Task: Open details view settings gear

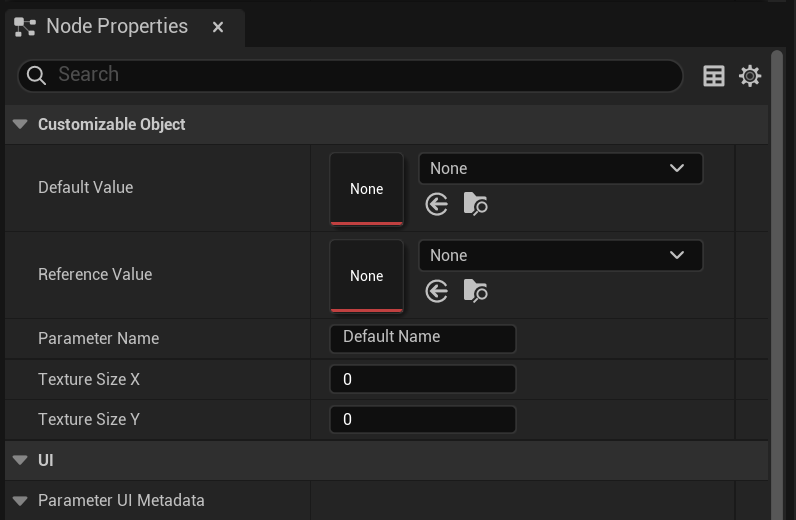Action: tap(750, 76)
